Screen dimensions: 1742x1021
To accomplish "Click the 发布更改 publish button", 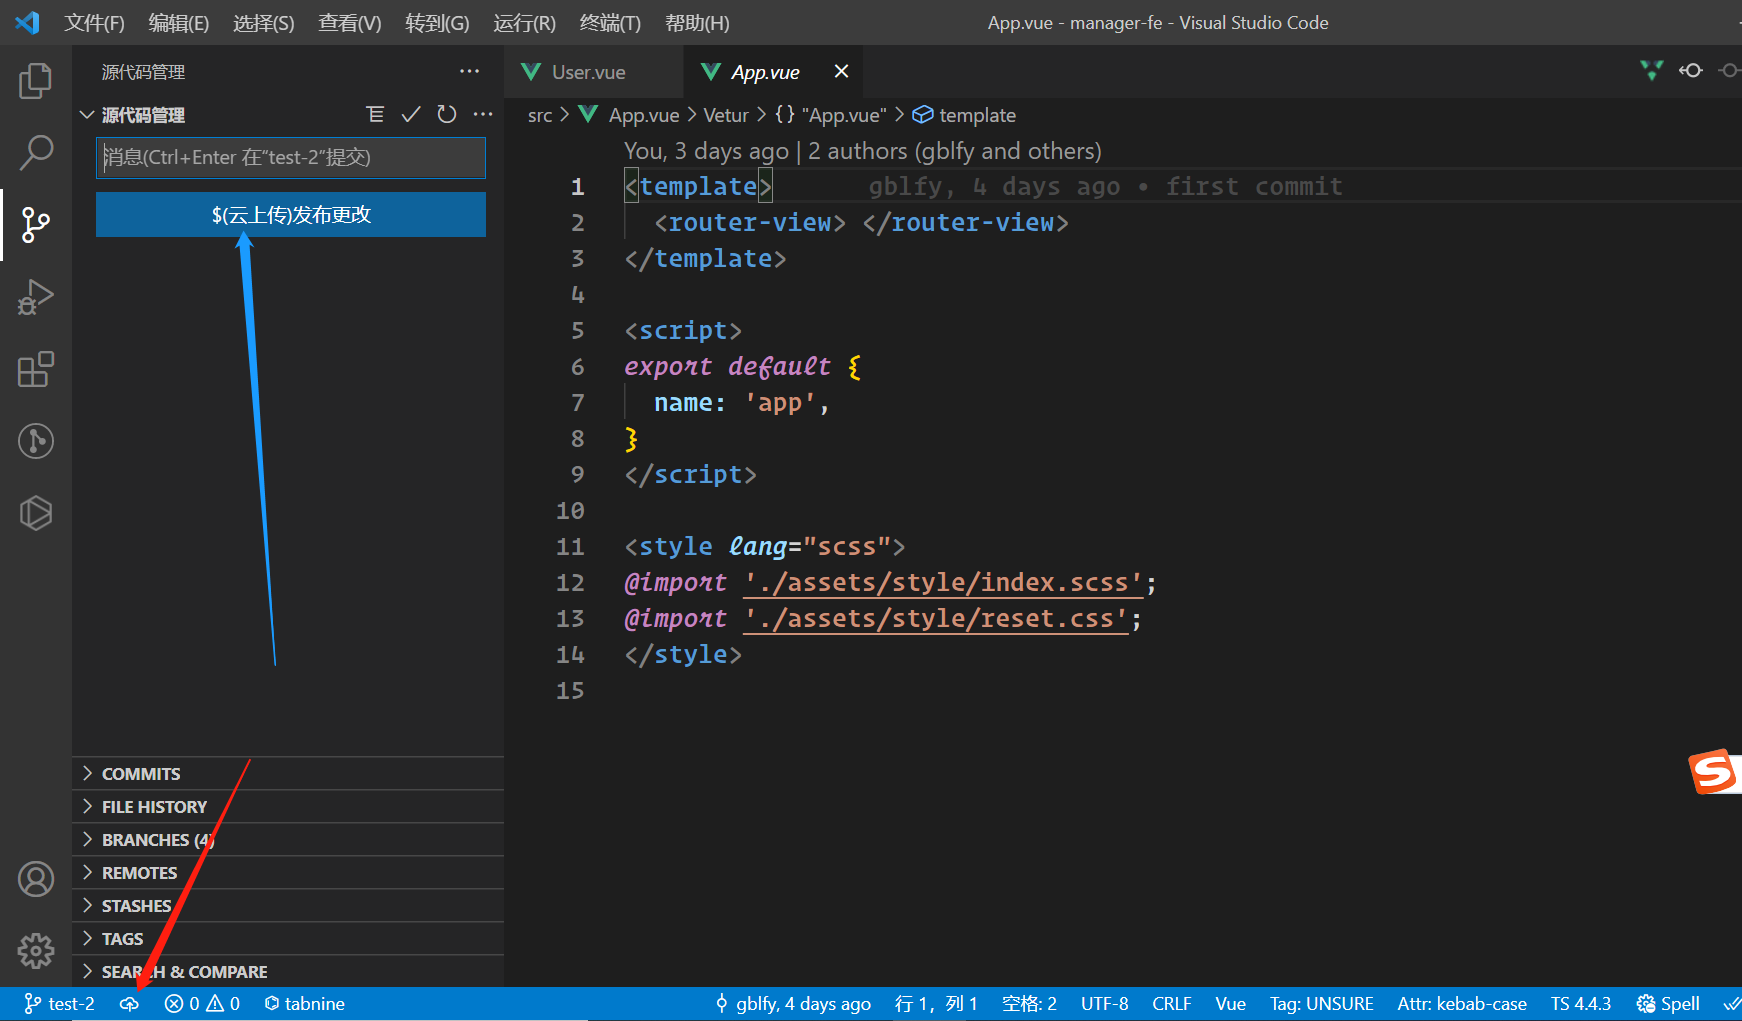I will tap(291, 214).
